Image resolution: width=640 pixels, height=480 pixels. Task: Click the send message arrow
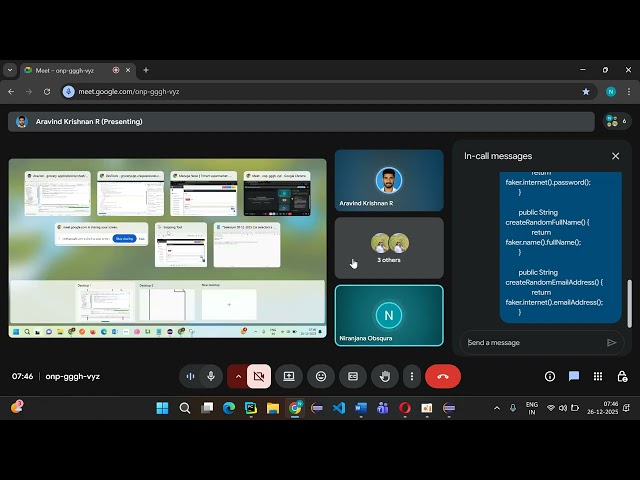tap(611, 342)
